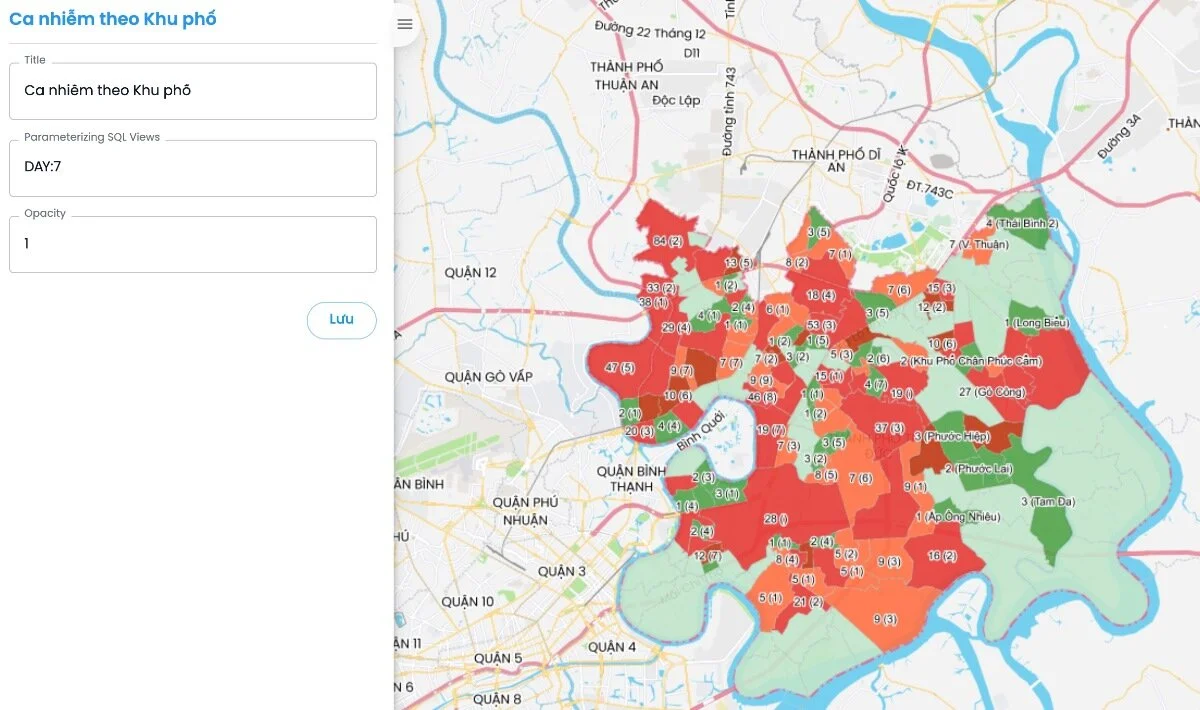Select the '1 (Ấp Ông Nhiêu)' label
Screen dimensions: 1200x710
[x=958, y=517]
